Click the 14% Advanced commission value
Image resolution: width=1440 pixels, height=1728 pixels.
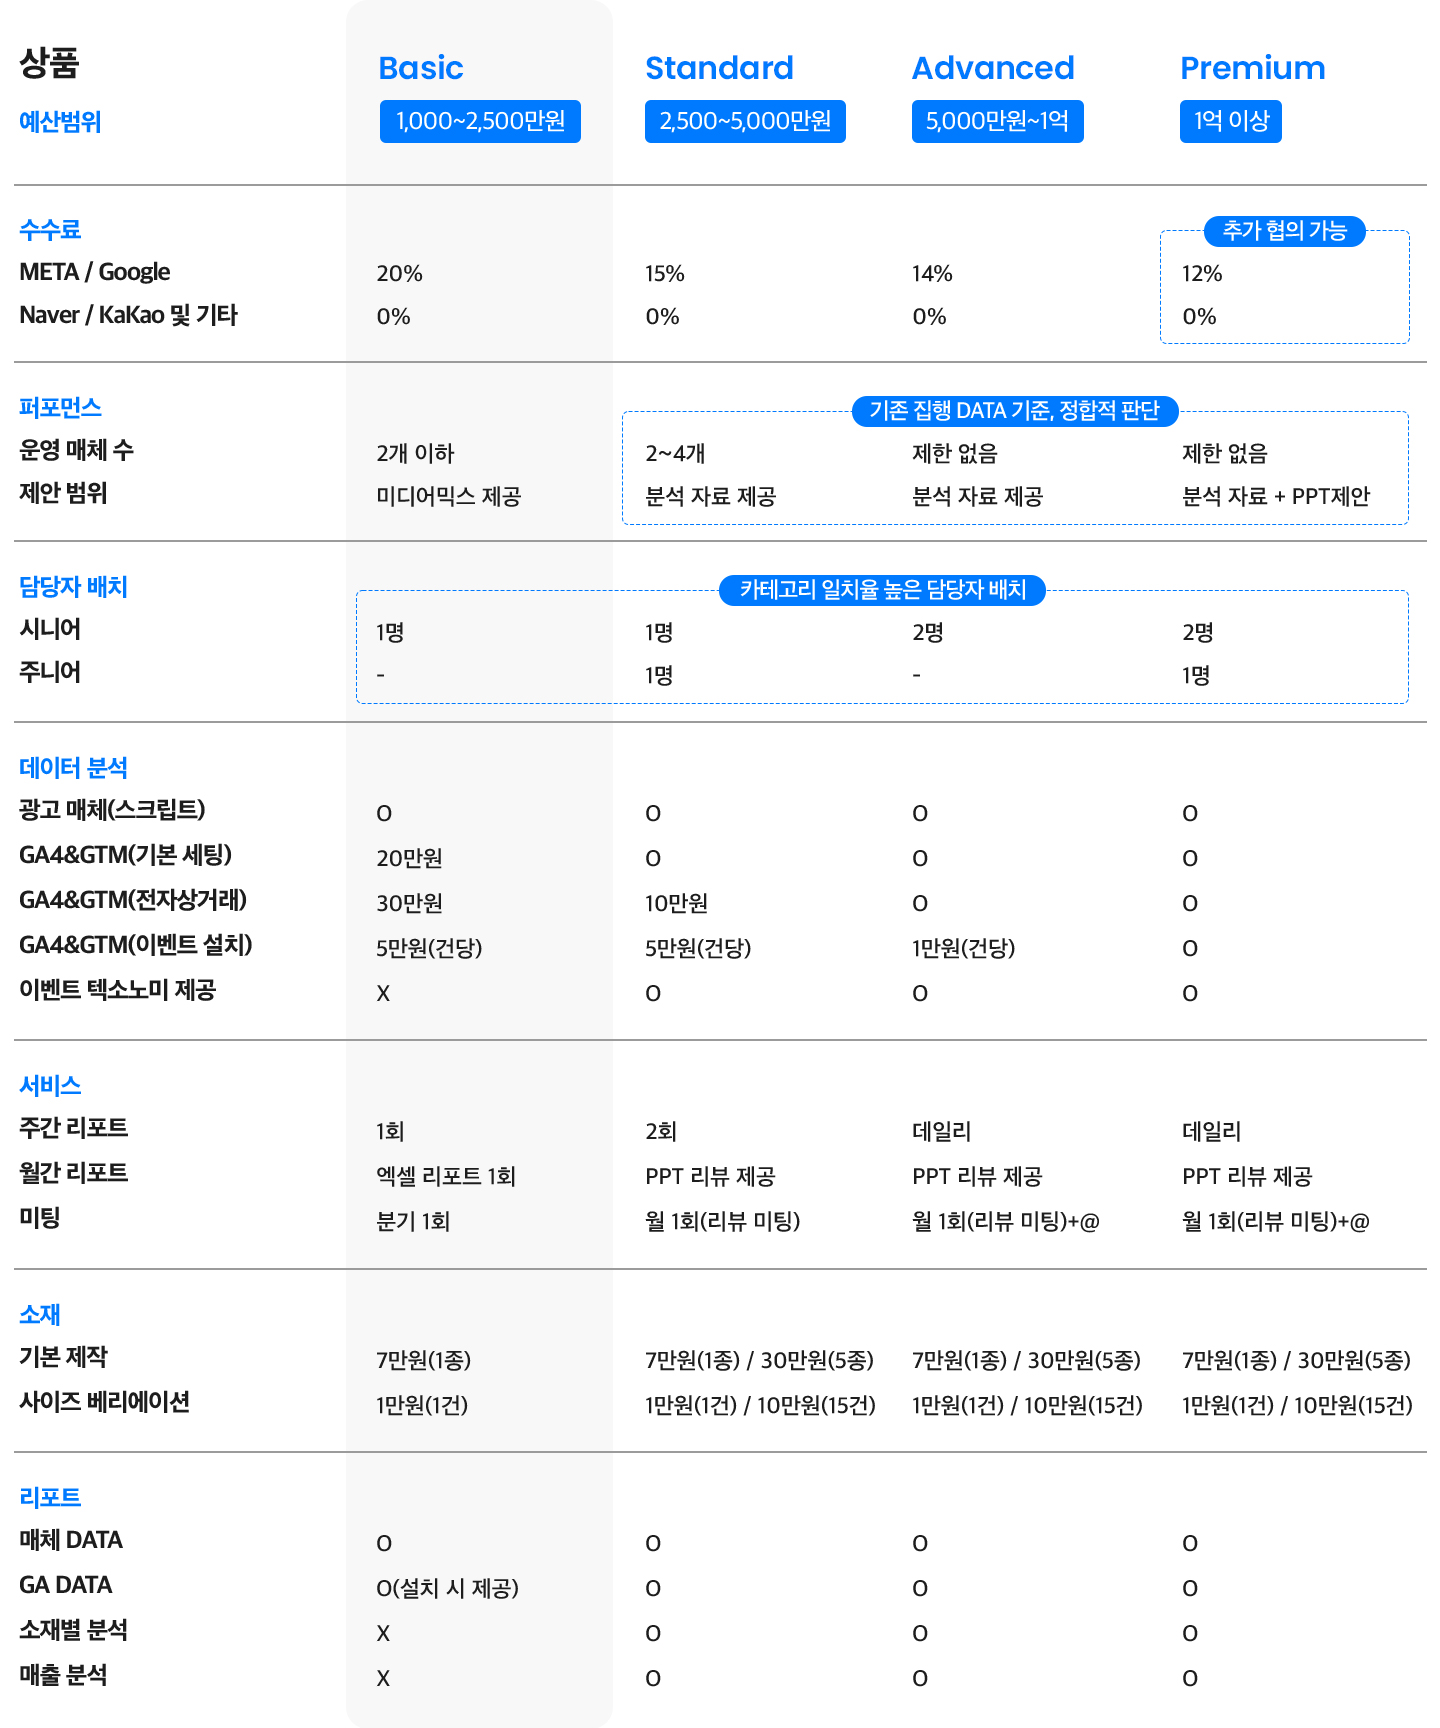point(932,273)
